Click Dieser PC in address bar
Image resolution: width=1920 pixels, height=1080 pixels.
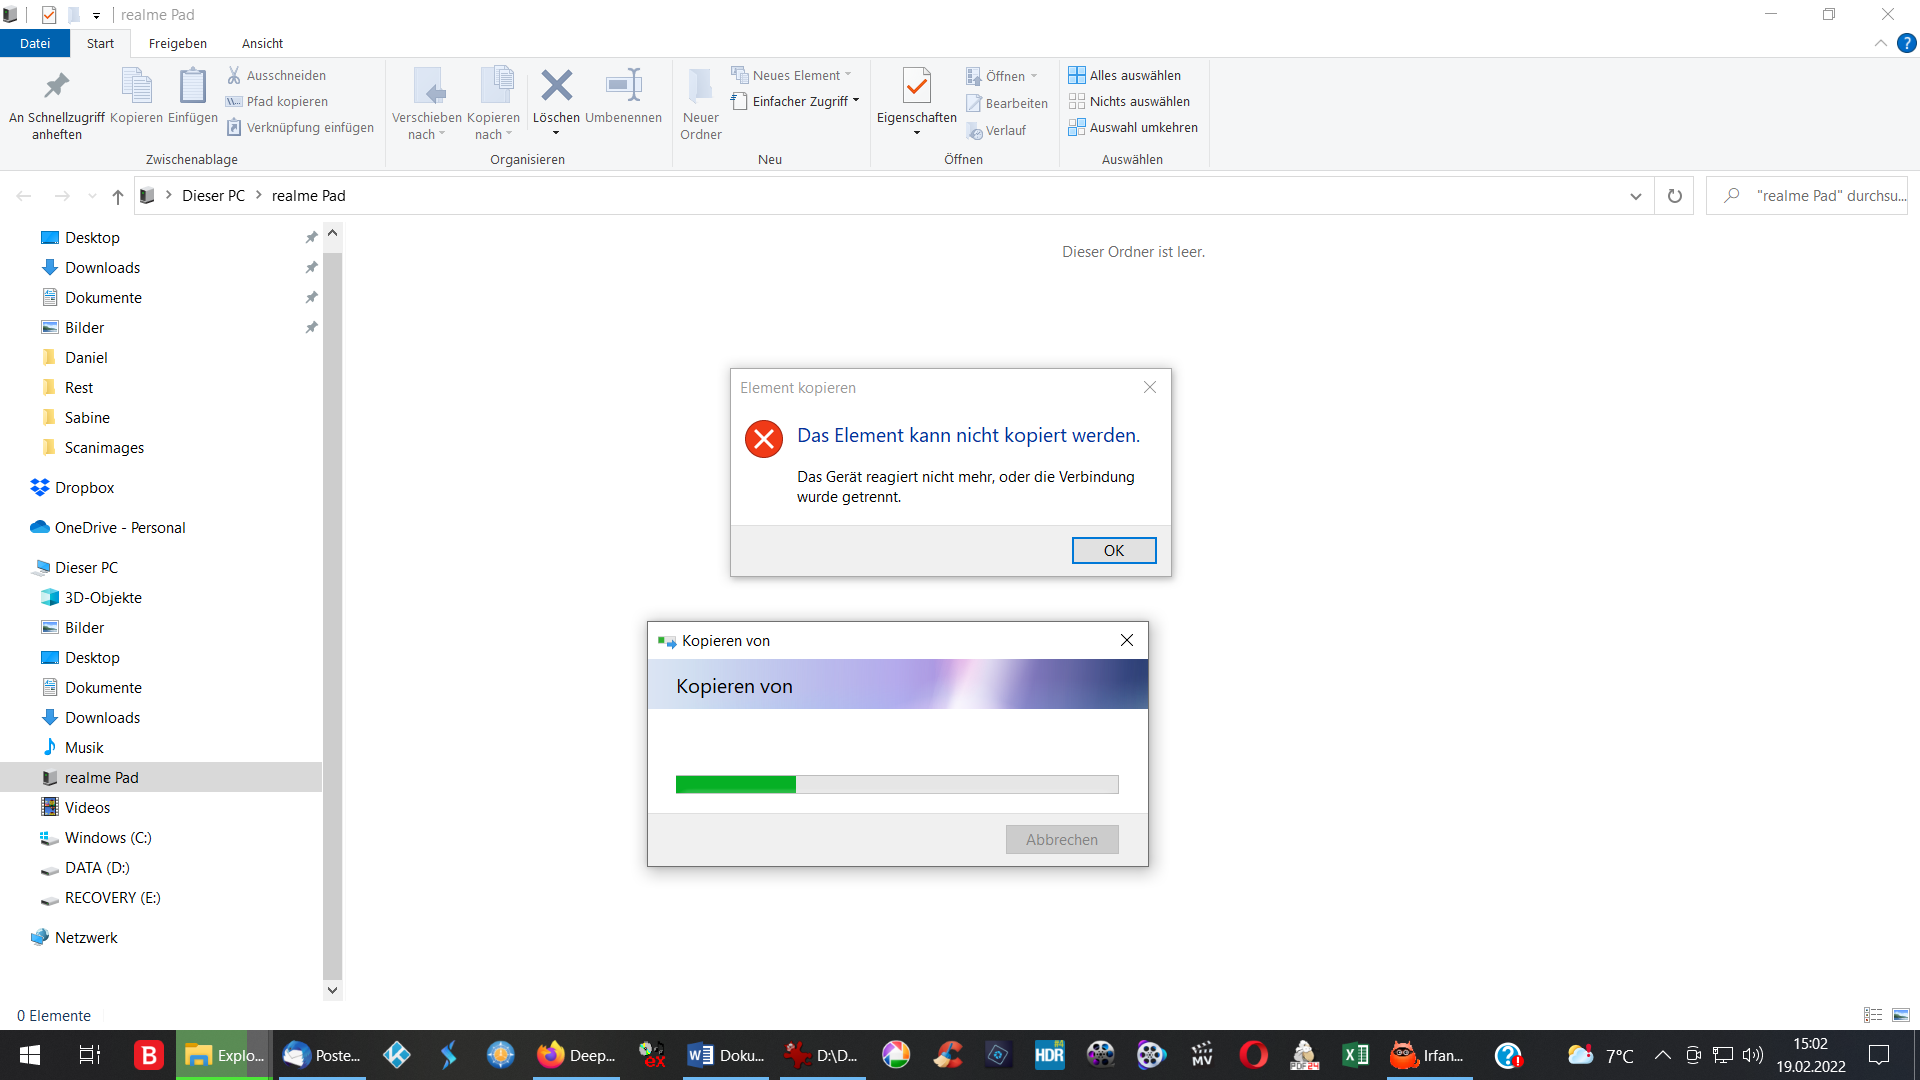click(213, 196)
